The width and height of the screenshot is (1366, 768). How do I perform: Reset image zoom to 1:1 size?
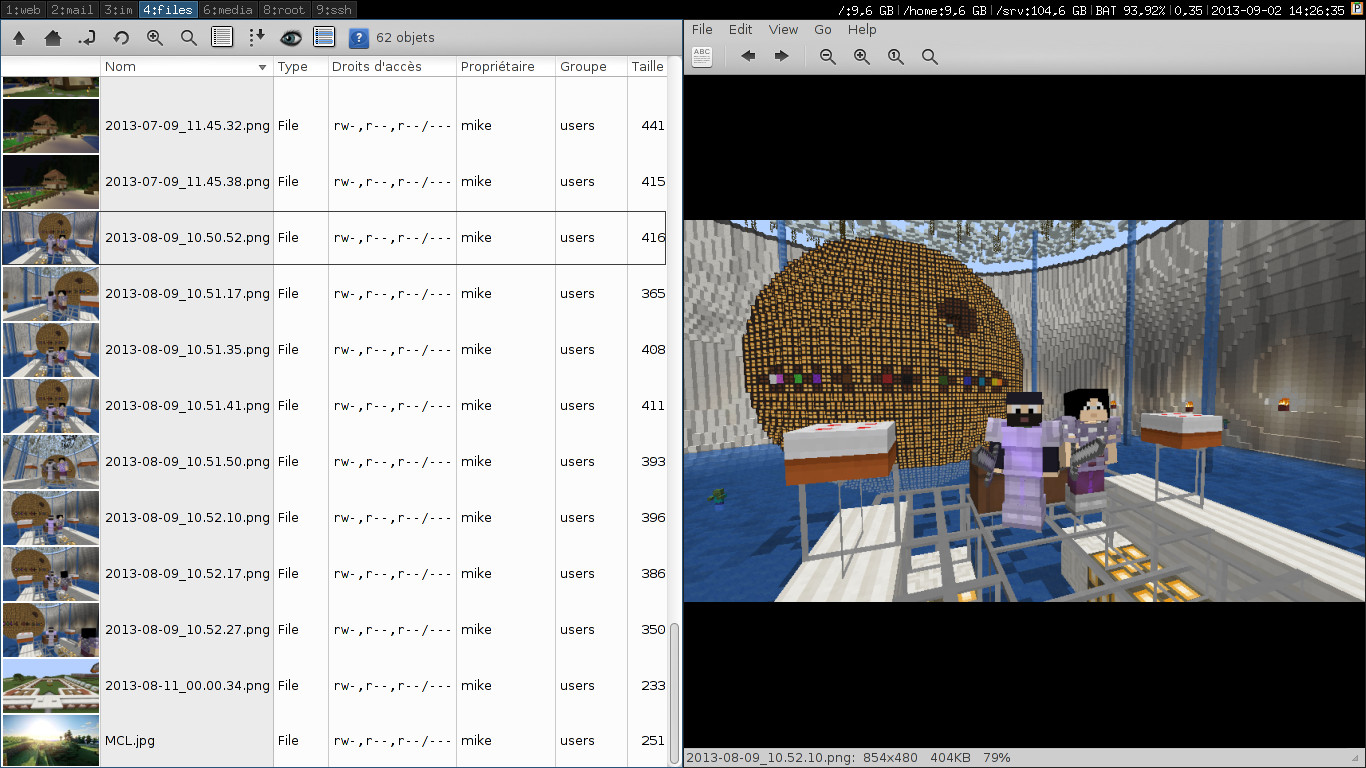[896, 57]
